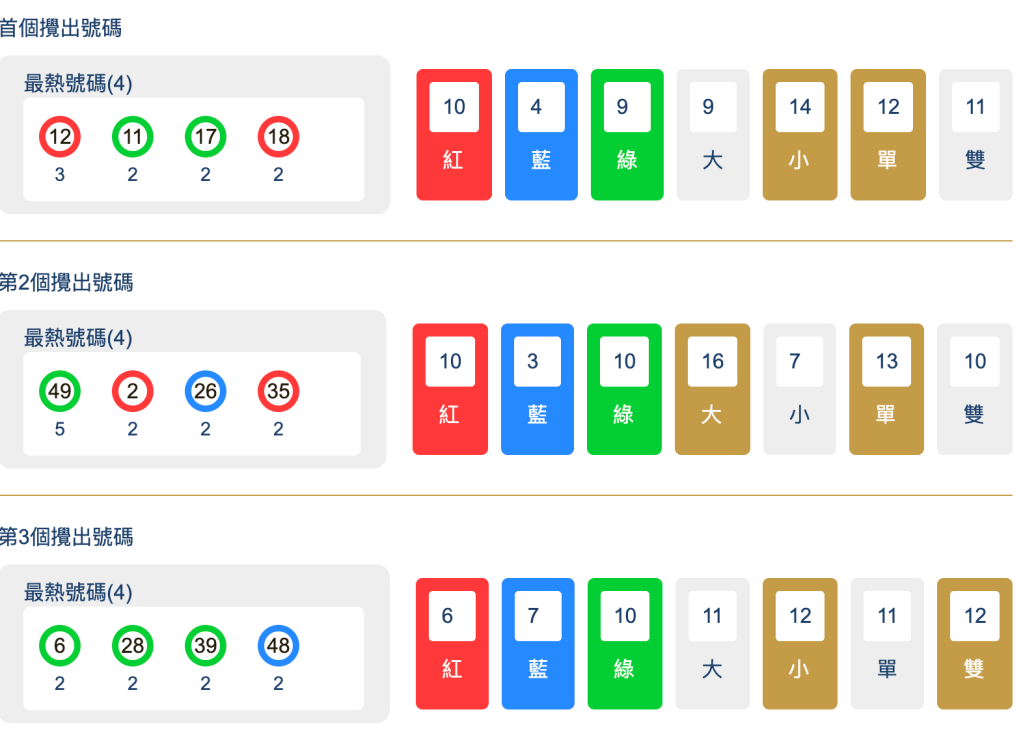Click first-draw blue (藍) card showing 4
Screen dimensions: 1023x729
[541, 134]
